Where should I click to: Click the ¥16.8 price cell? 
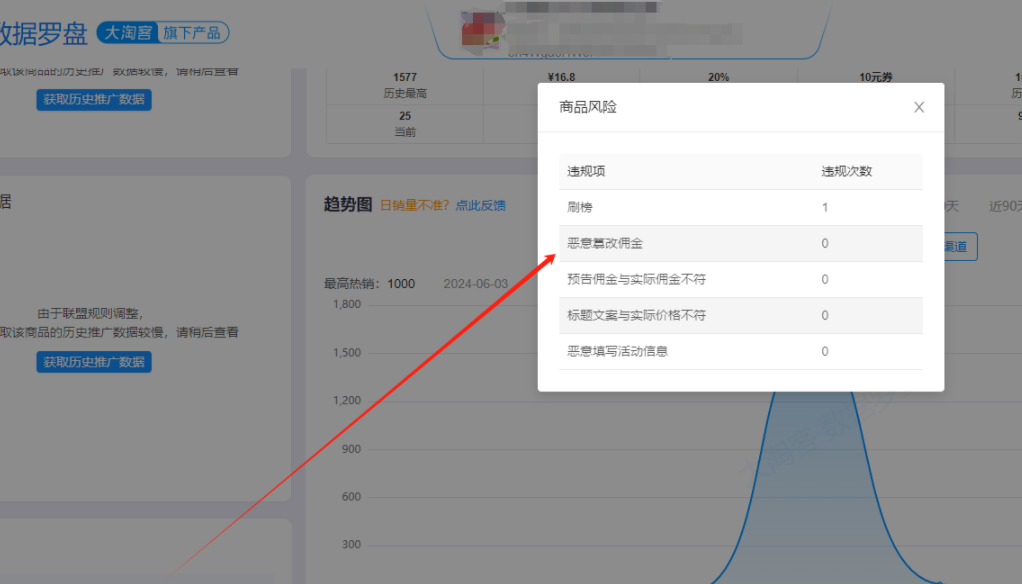click(x=561, y=77)
